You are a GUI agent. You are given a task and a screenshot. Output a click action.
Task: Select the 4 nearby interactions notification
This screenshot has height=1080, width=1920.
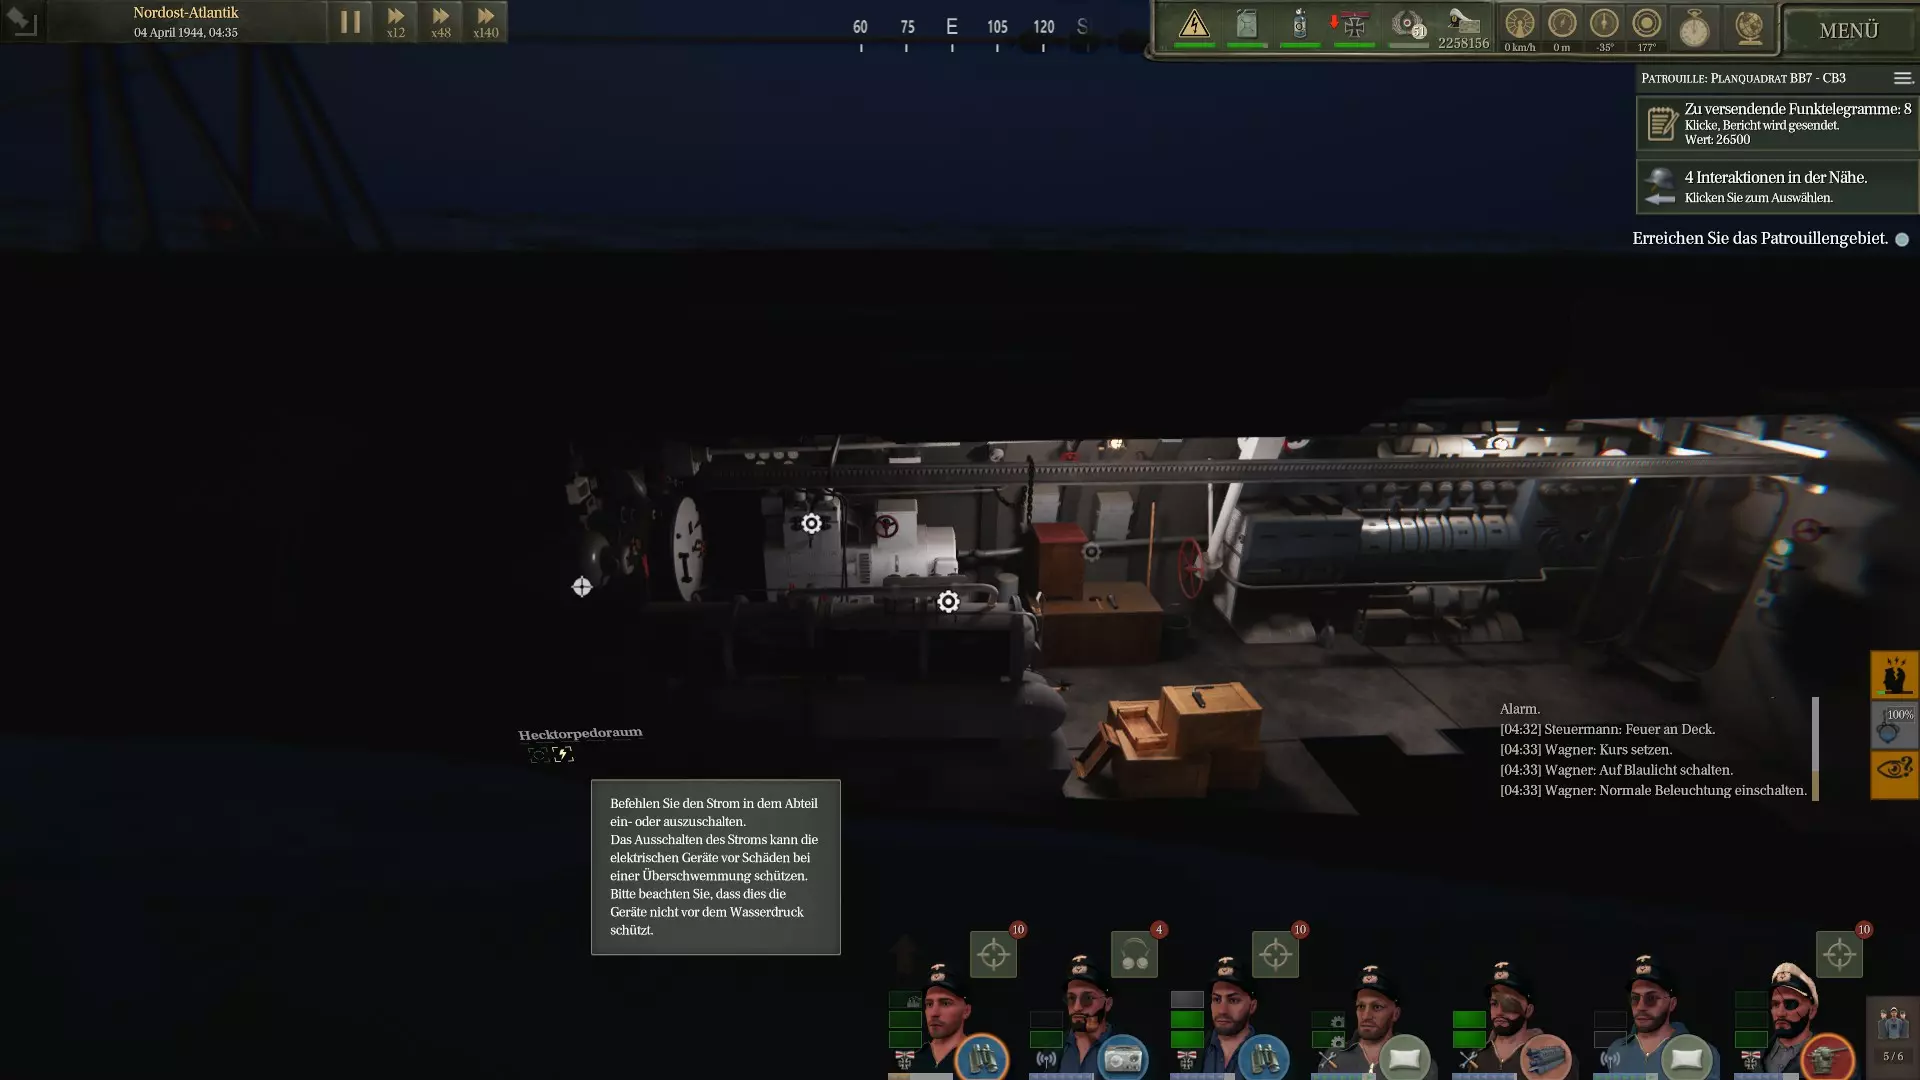pos(1777,186)
